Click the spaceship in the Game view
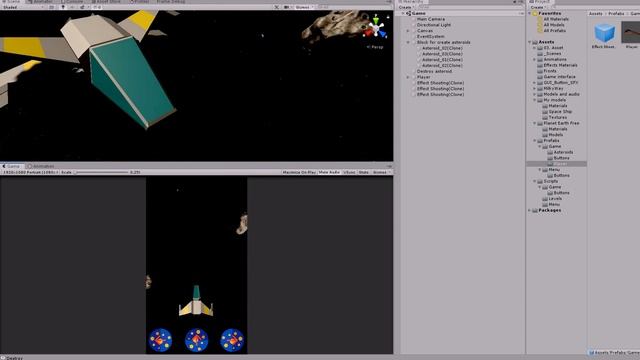 click(196, 301)
